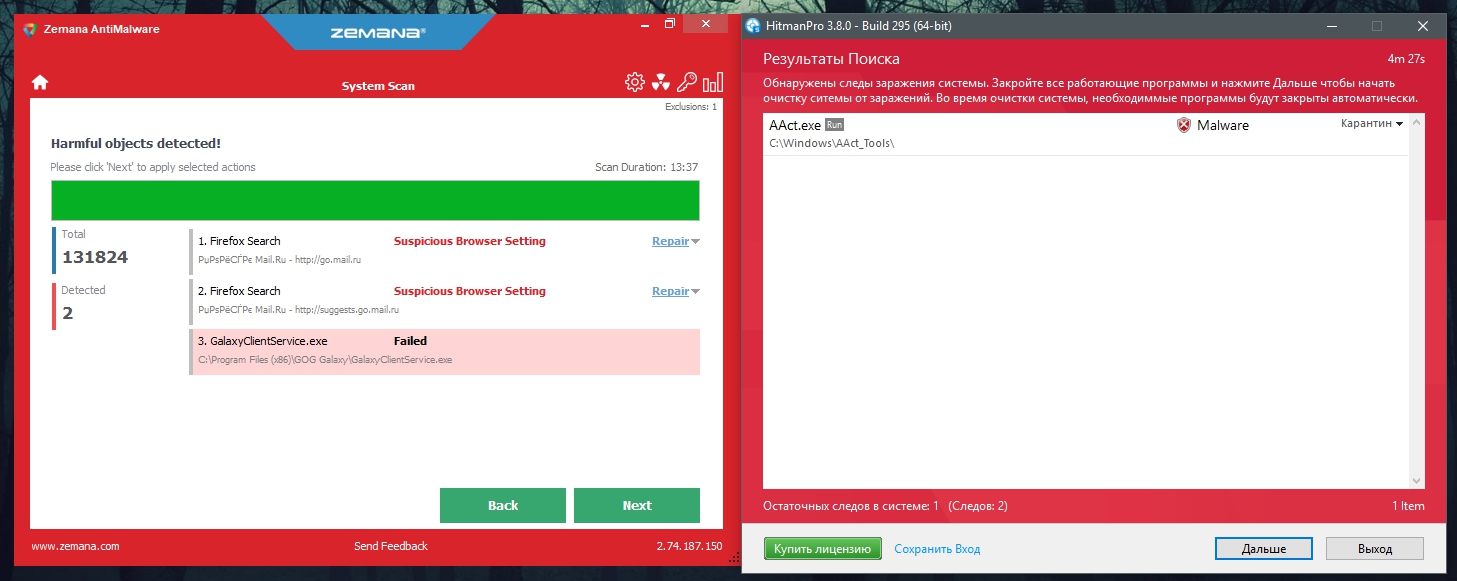Click the Back button in Zemana
1457x581 pixels.
pos(503,505)
